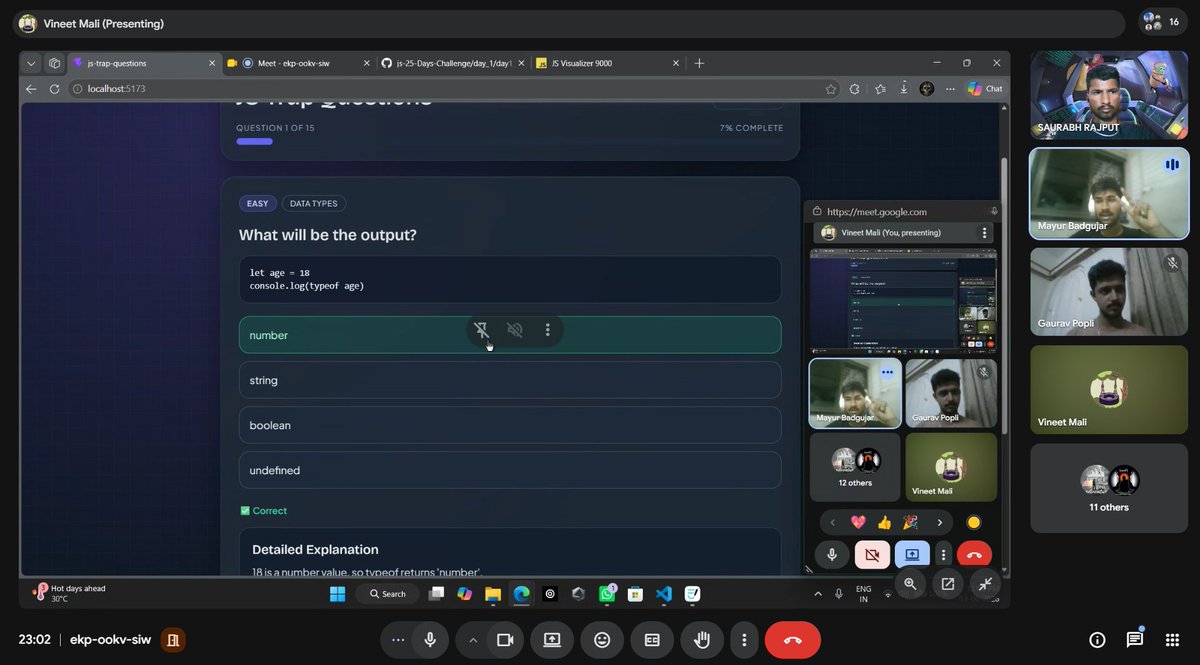1200x665 pixels.
Task: Mute the microphone in Meet bottom bar
Action: click(430, 640)
